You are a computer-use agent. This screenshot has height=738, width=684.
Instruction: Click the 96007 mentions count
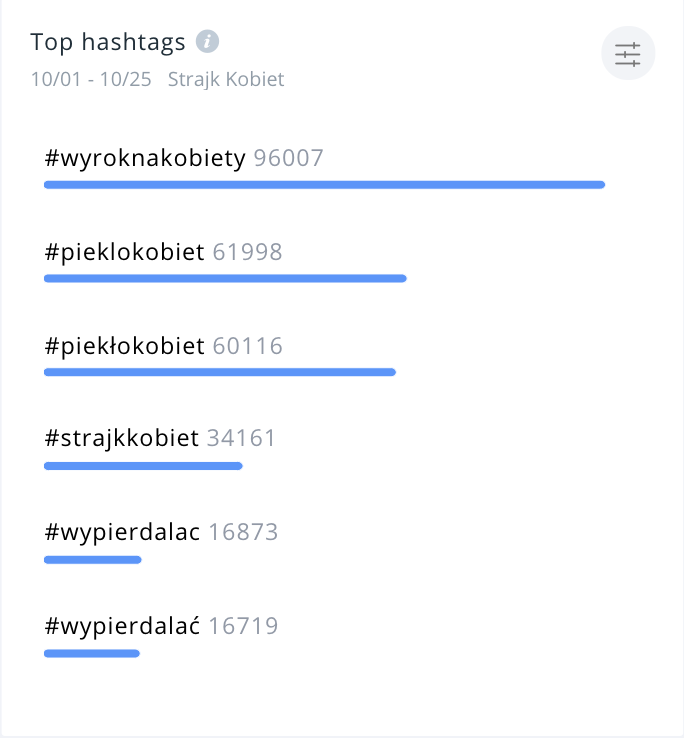click(289, 158)
